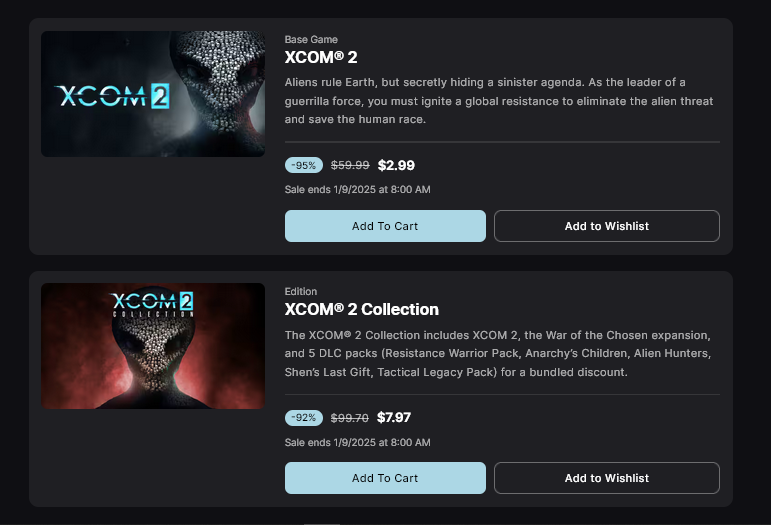This screenshot has width=771, height=525.
Task: Click the $7.97 sale price
Action: 394,417
